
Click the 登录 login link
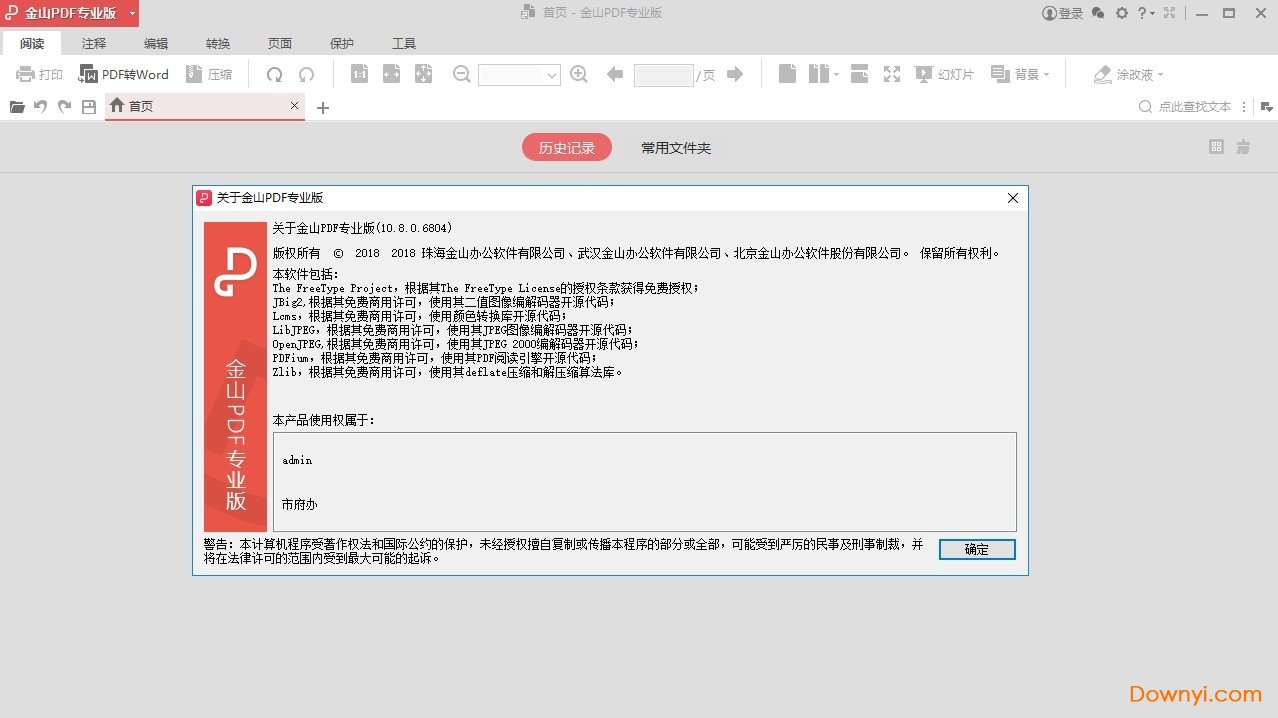point(1063,13)
